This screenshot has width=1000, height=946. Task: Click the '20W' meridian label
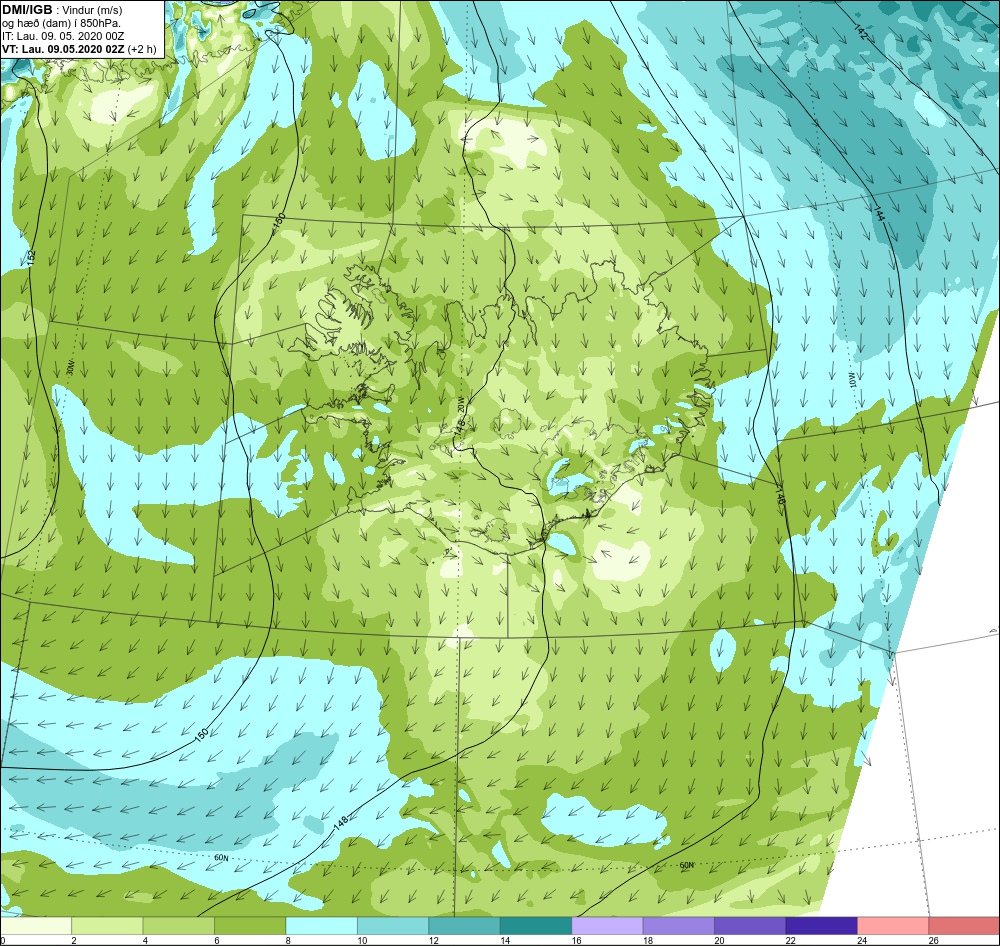pyautogui.click(x=460, y=404)
